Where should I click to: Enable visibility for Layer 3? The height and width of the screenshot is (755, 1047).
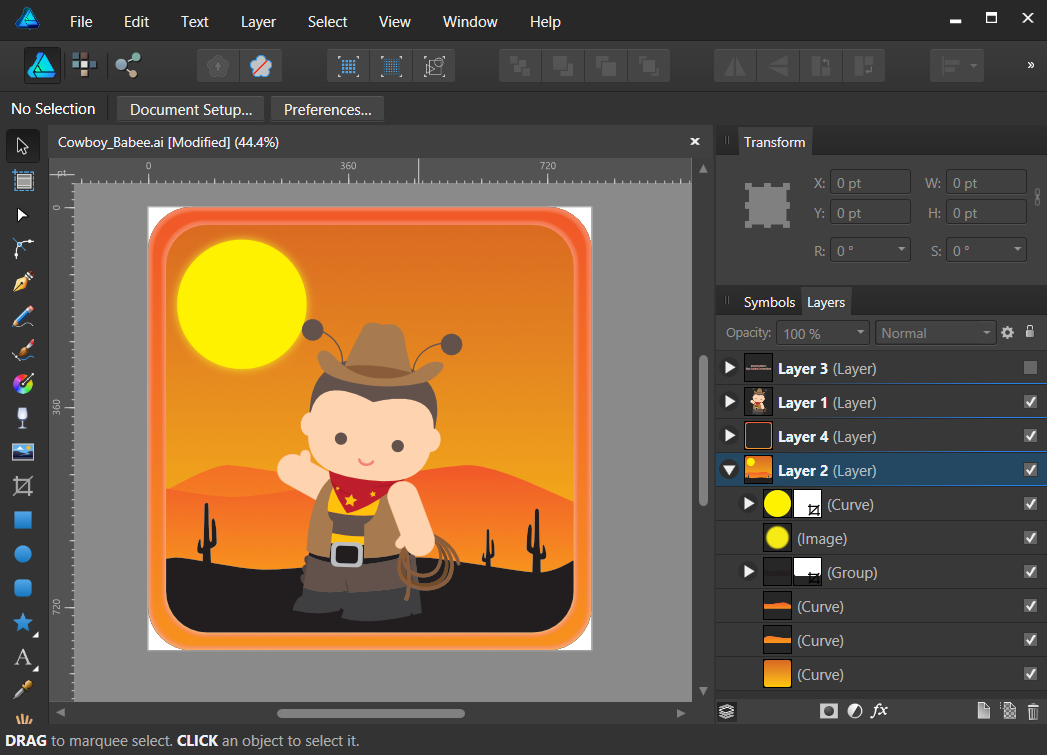click(x=1030, y=368)
